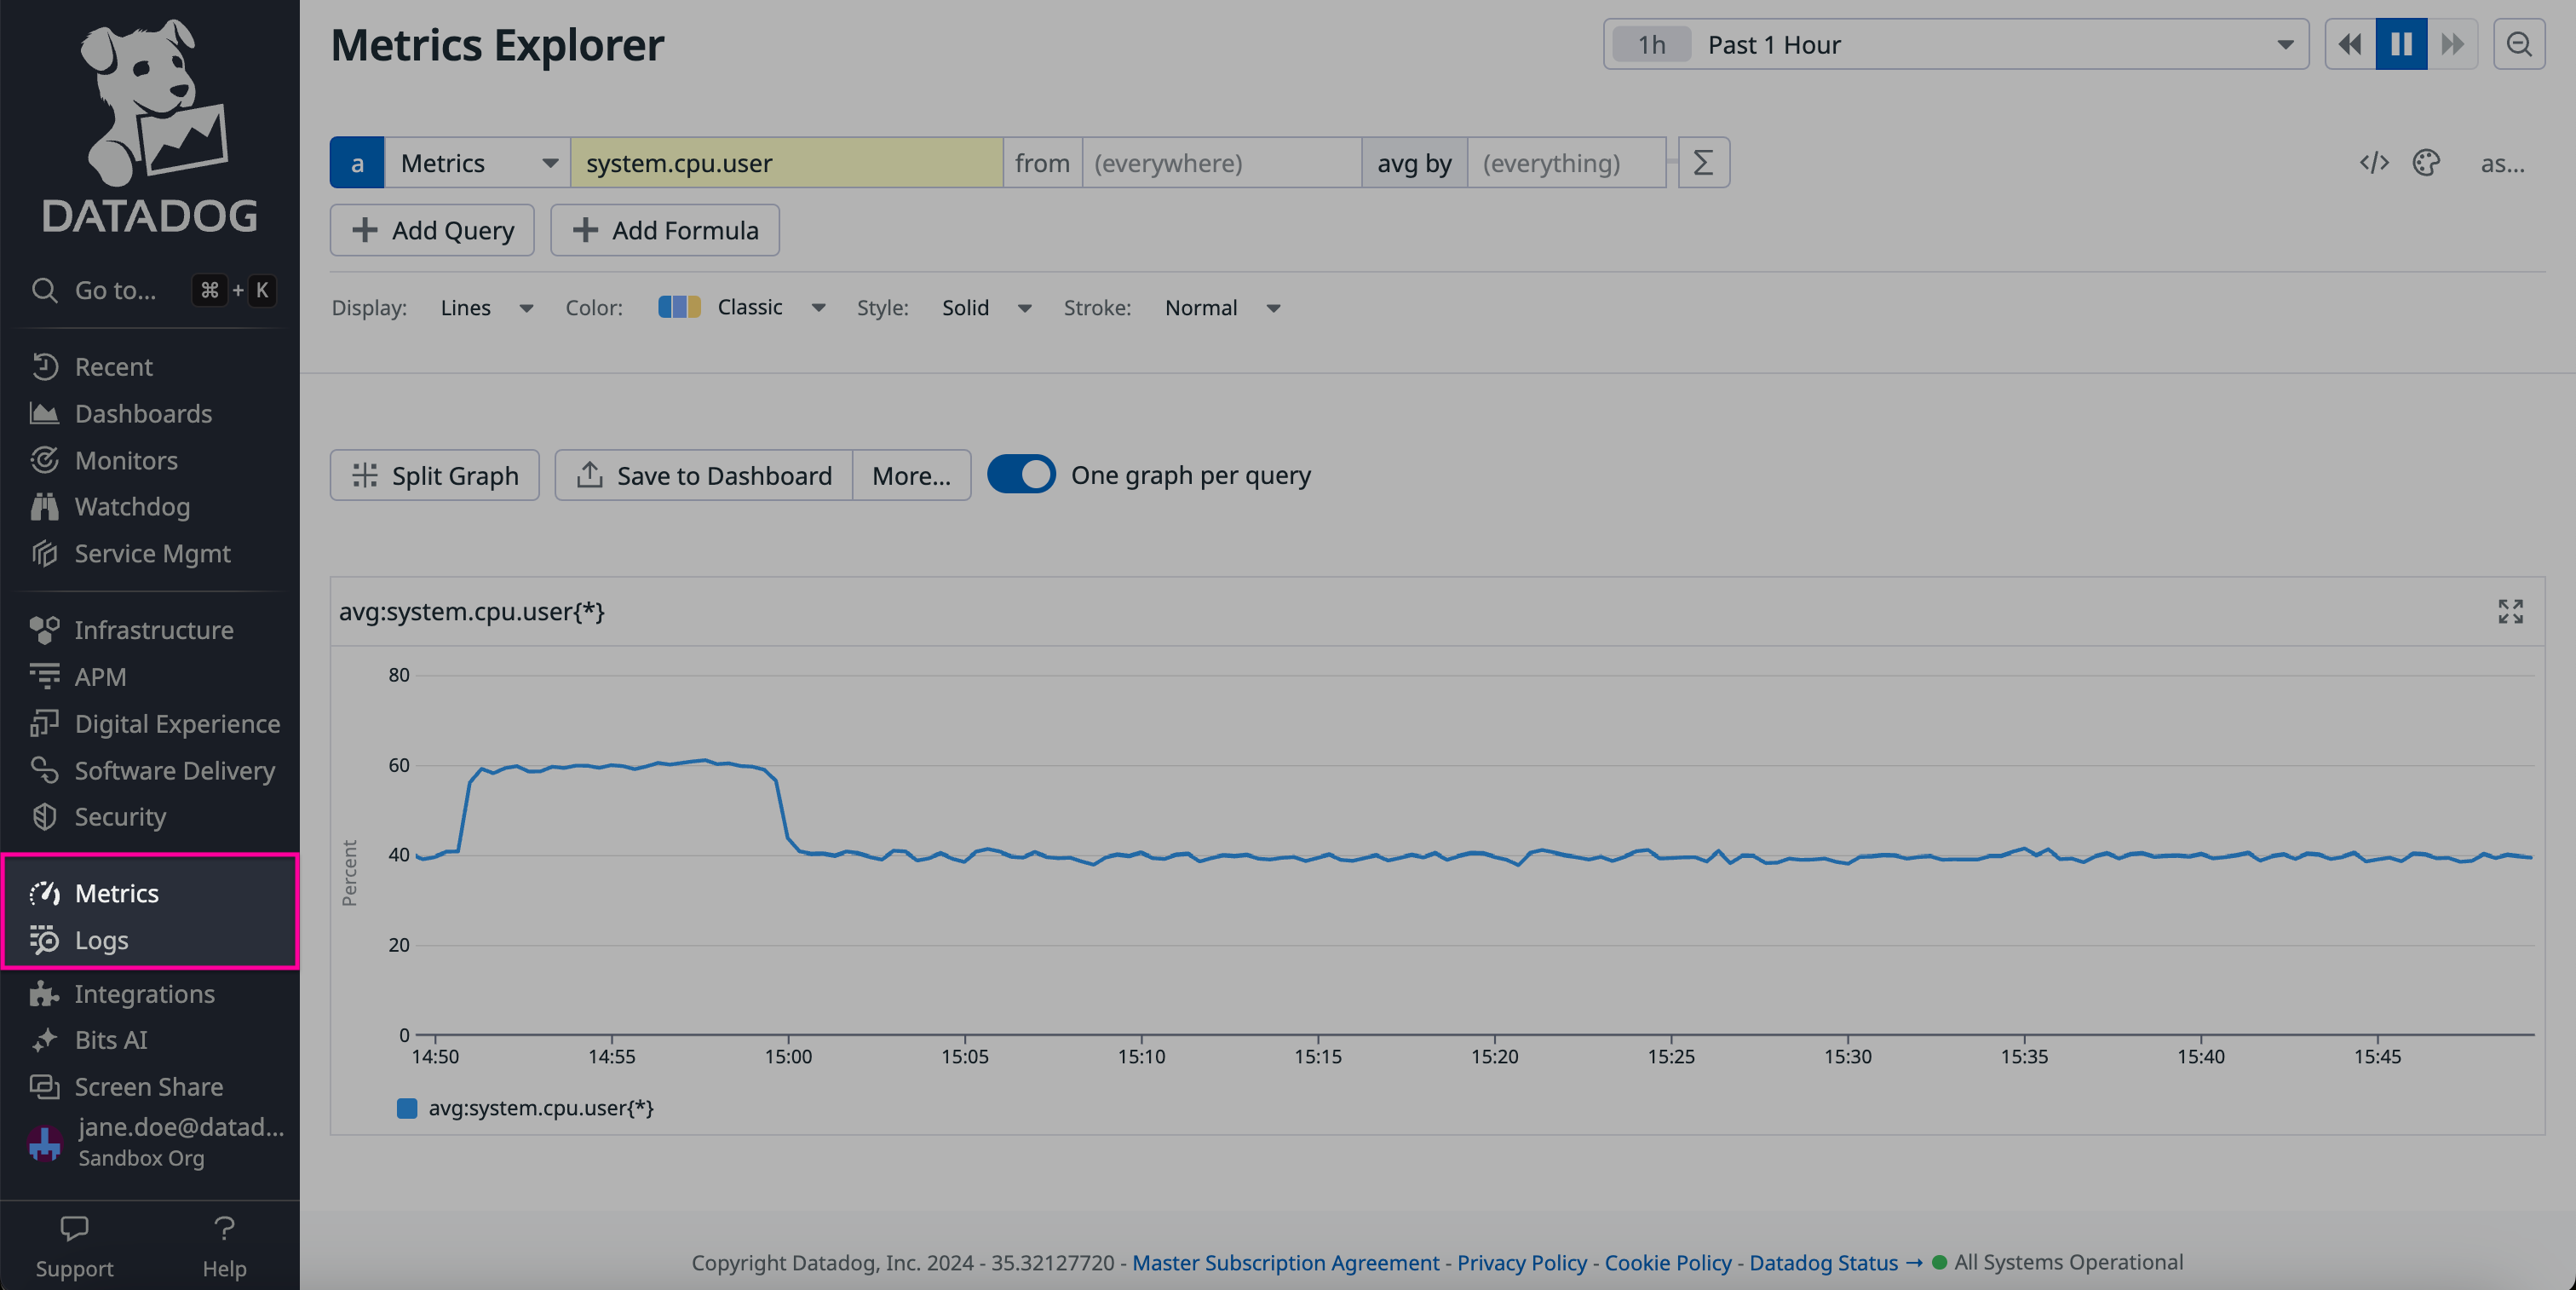2576x1290 pixels.
Task: Open the Watchdog page
Action: [132, 506]
